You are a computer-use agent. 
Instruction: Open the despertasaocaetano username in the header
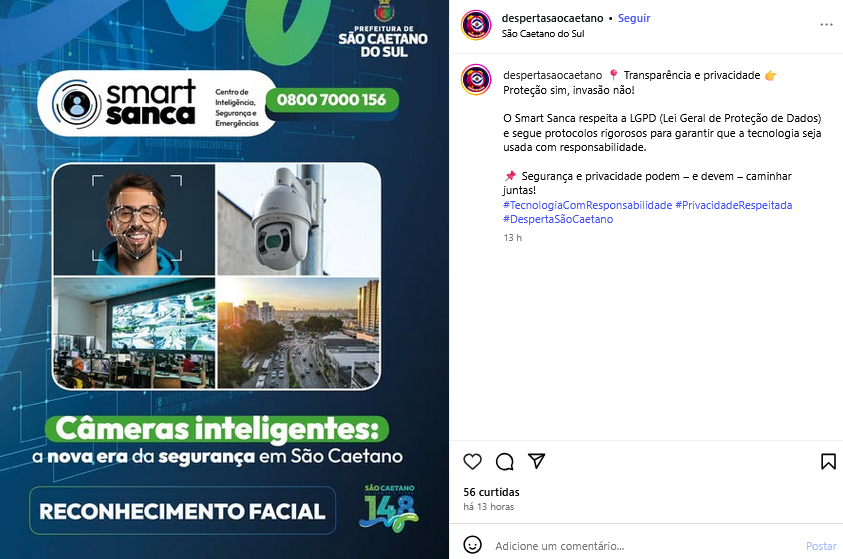pos(552,18)
